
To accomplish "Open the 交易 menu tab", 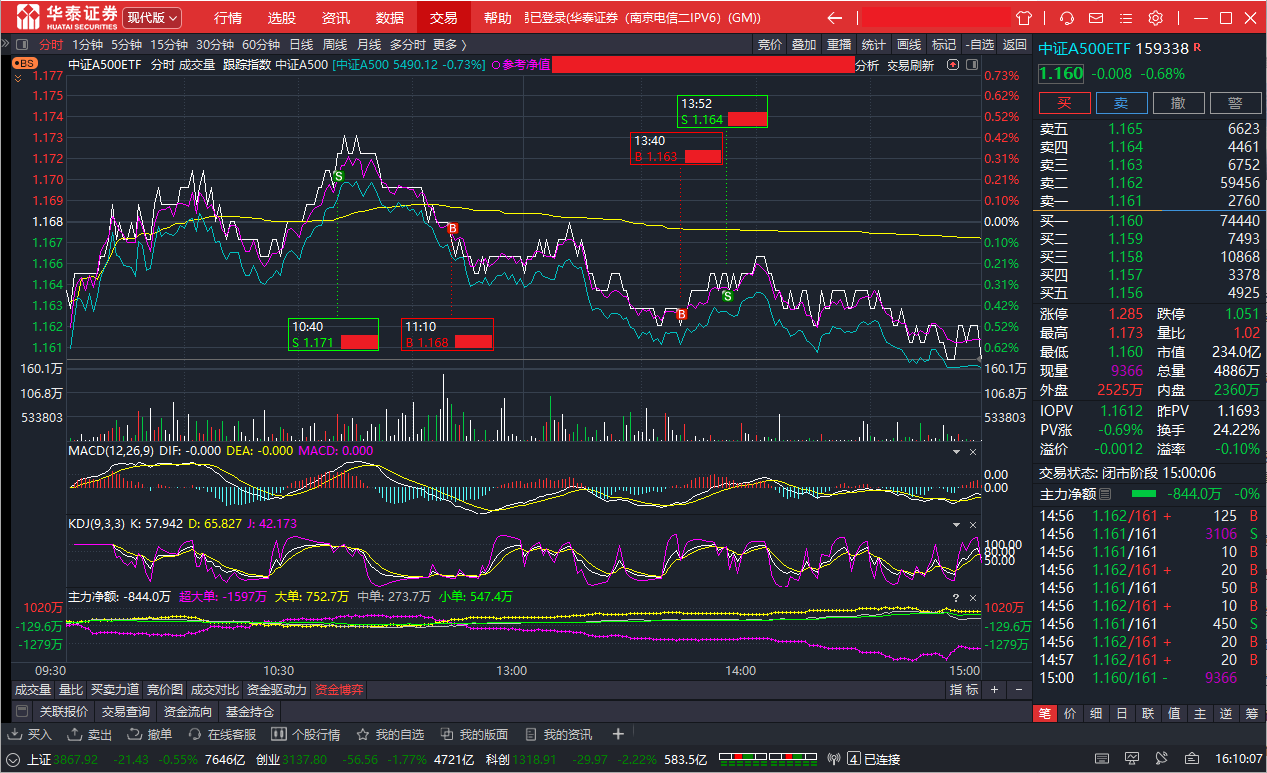I will (x=443, y=18).
